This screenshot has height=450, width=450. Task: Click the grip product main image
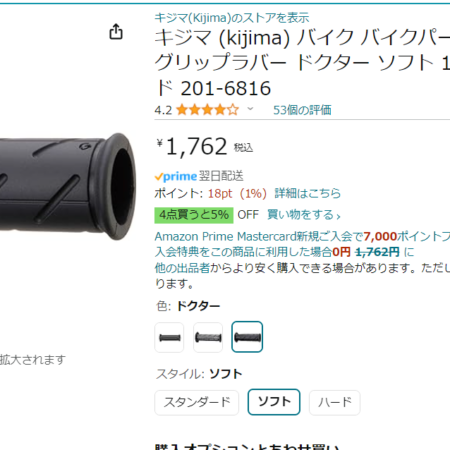tap(68, 186)
